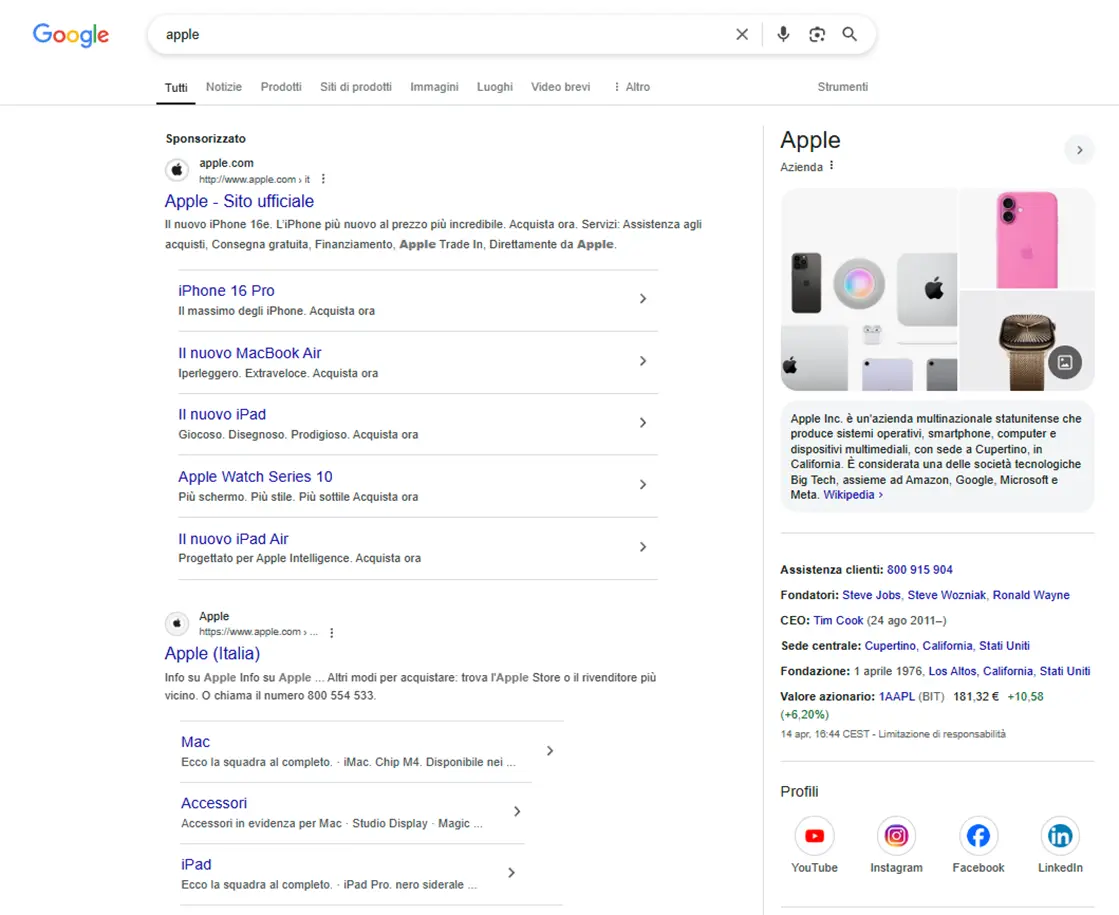Click chevron on Apple Watch Series 10 row
Image resolution: width=1119 pixels, height=915 pixels.
click(643, 485)
